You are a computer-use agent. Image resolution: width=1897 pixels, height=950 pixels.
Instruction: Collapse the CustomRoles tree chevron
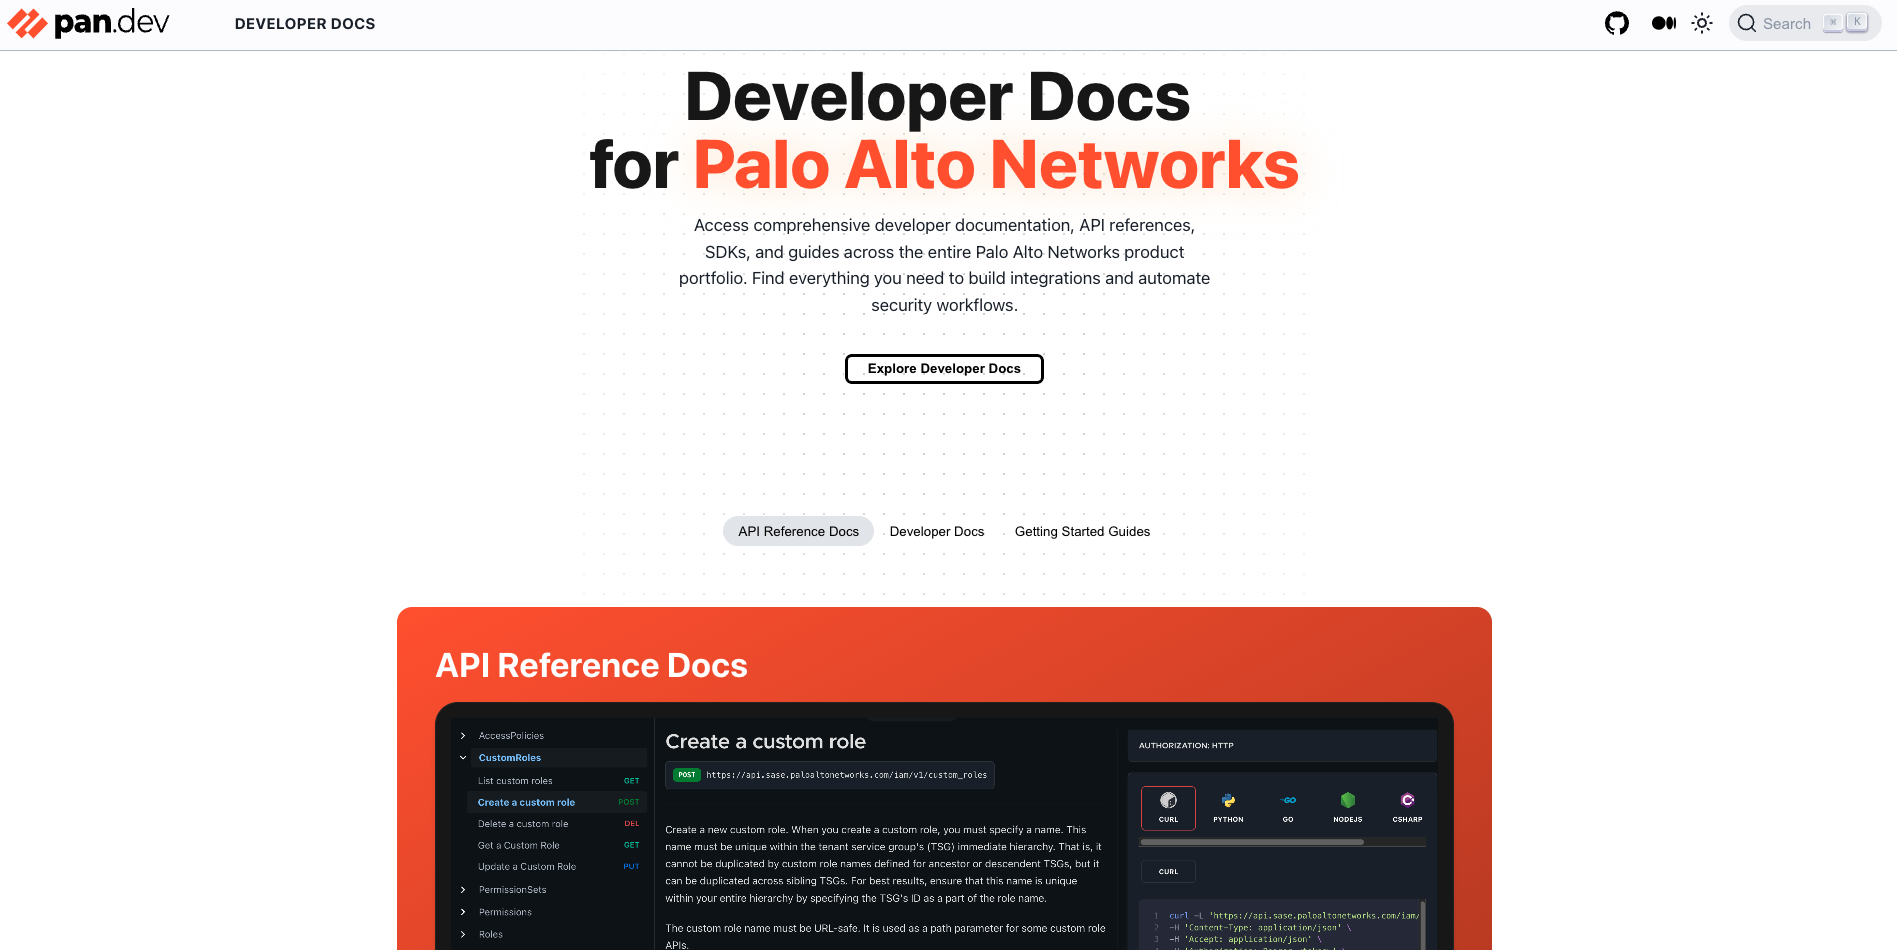pos(463,758)
